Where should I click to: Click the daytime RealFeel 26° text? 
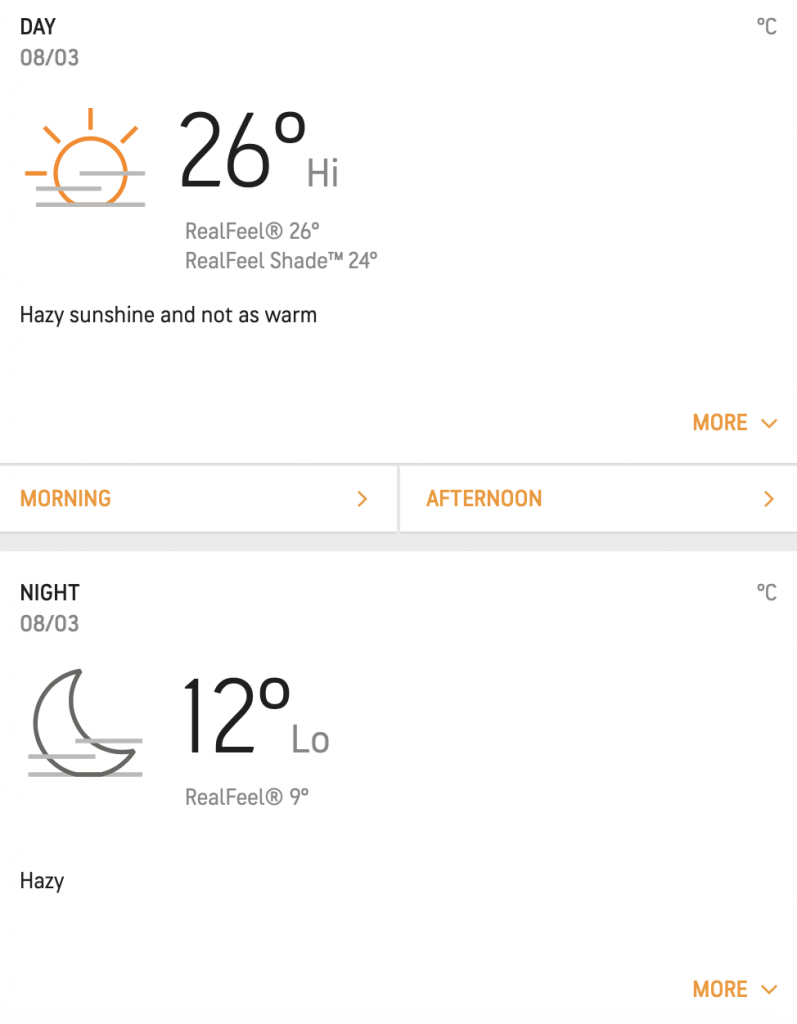pos(252,231)
